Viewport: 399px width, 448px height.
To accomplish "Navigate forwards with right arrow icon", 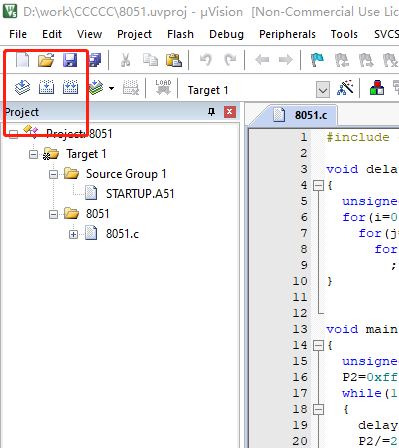I will click(286, 60).
